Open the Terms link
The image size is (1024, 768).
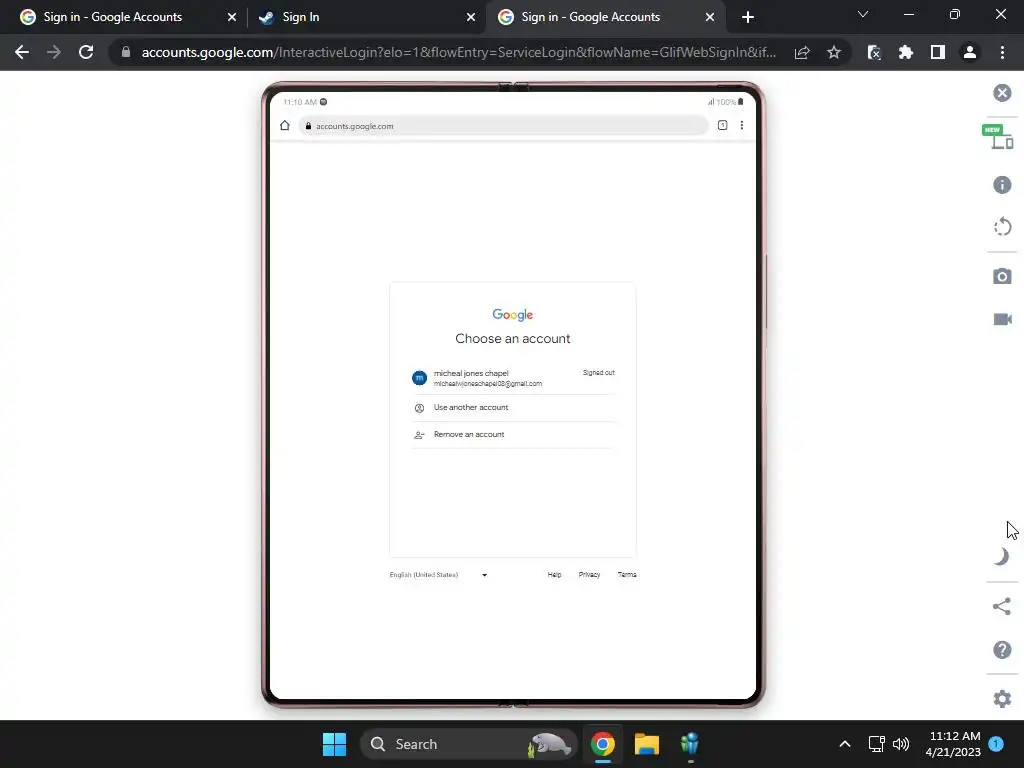(627, 575)
